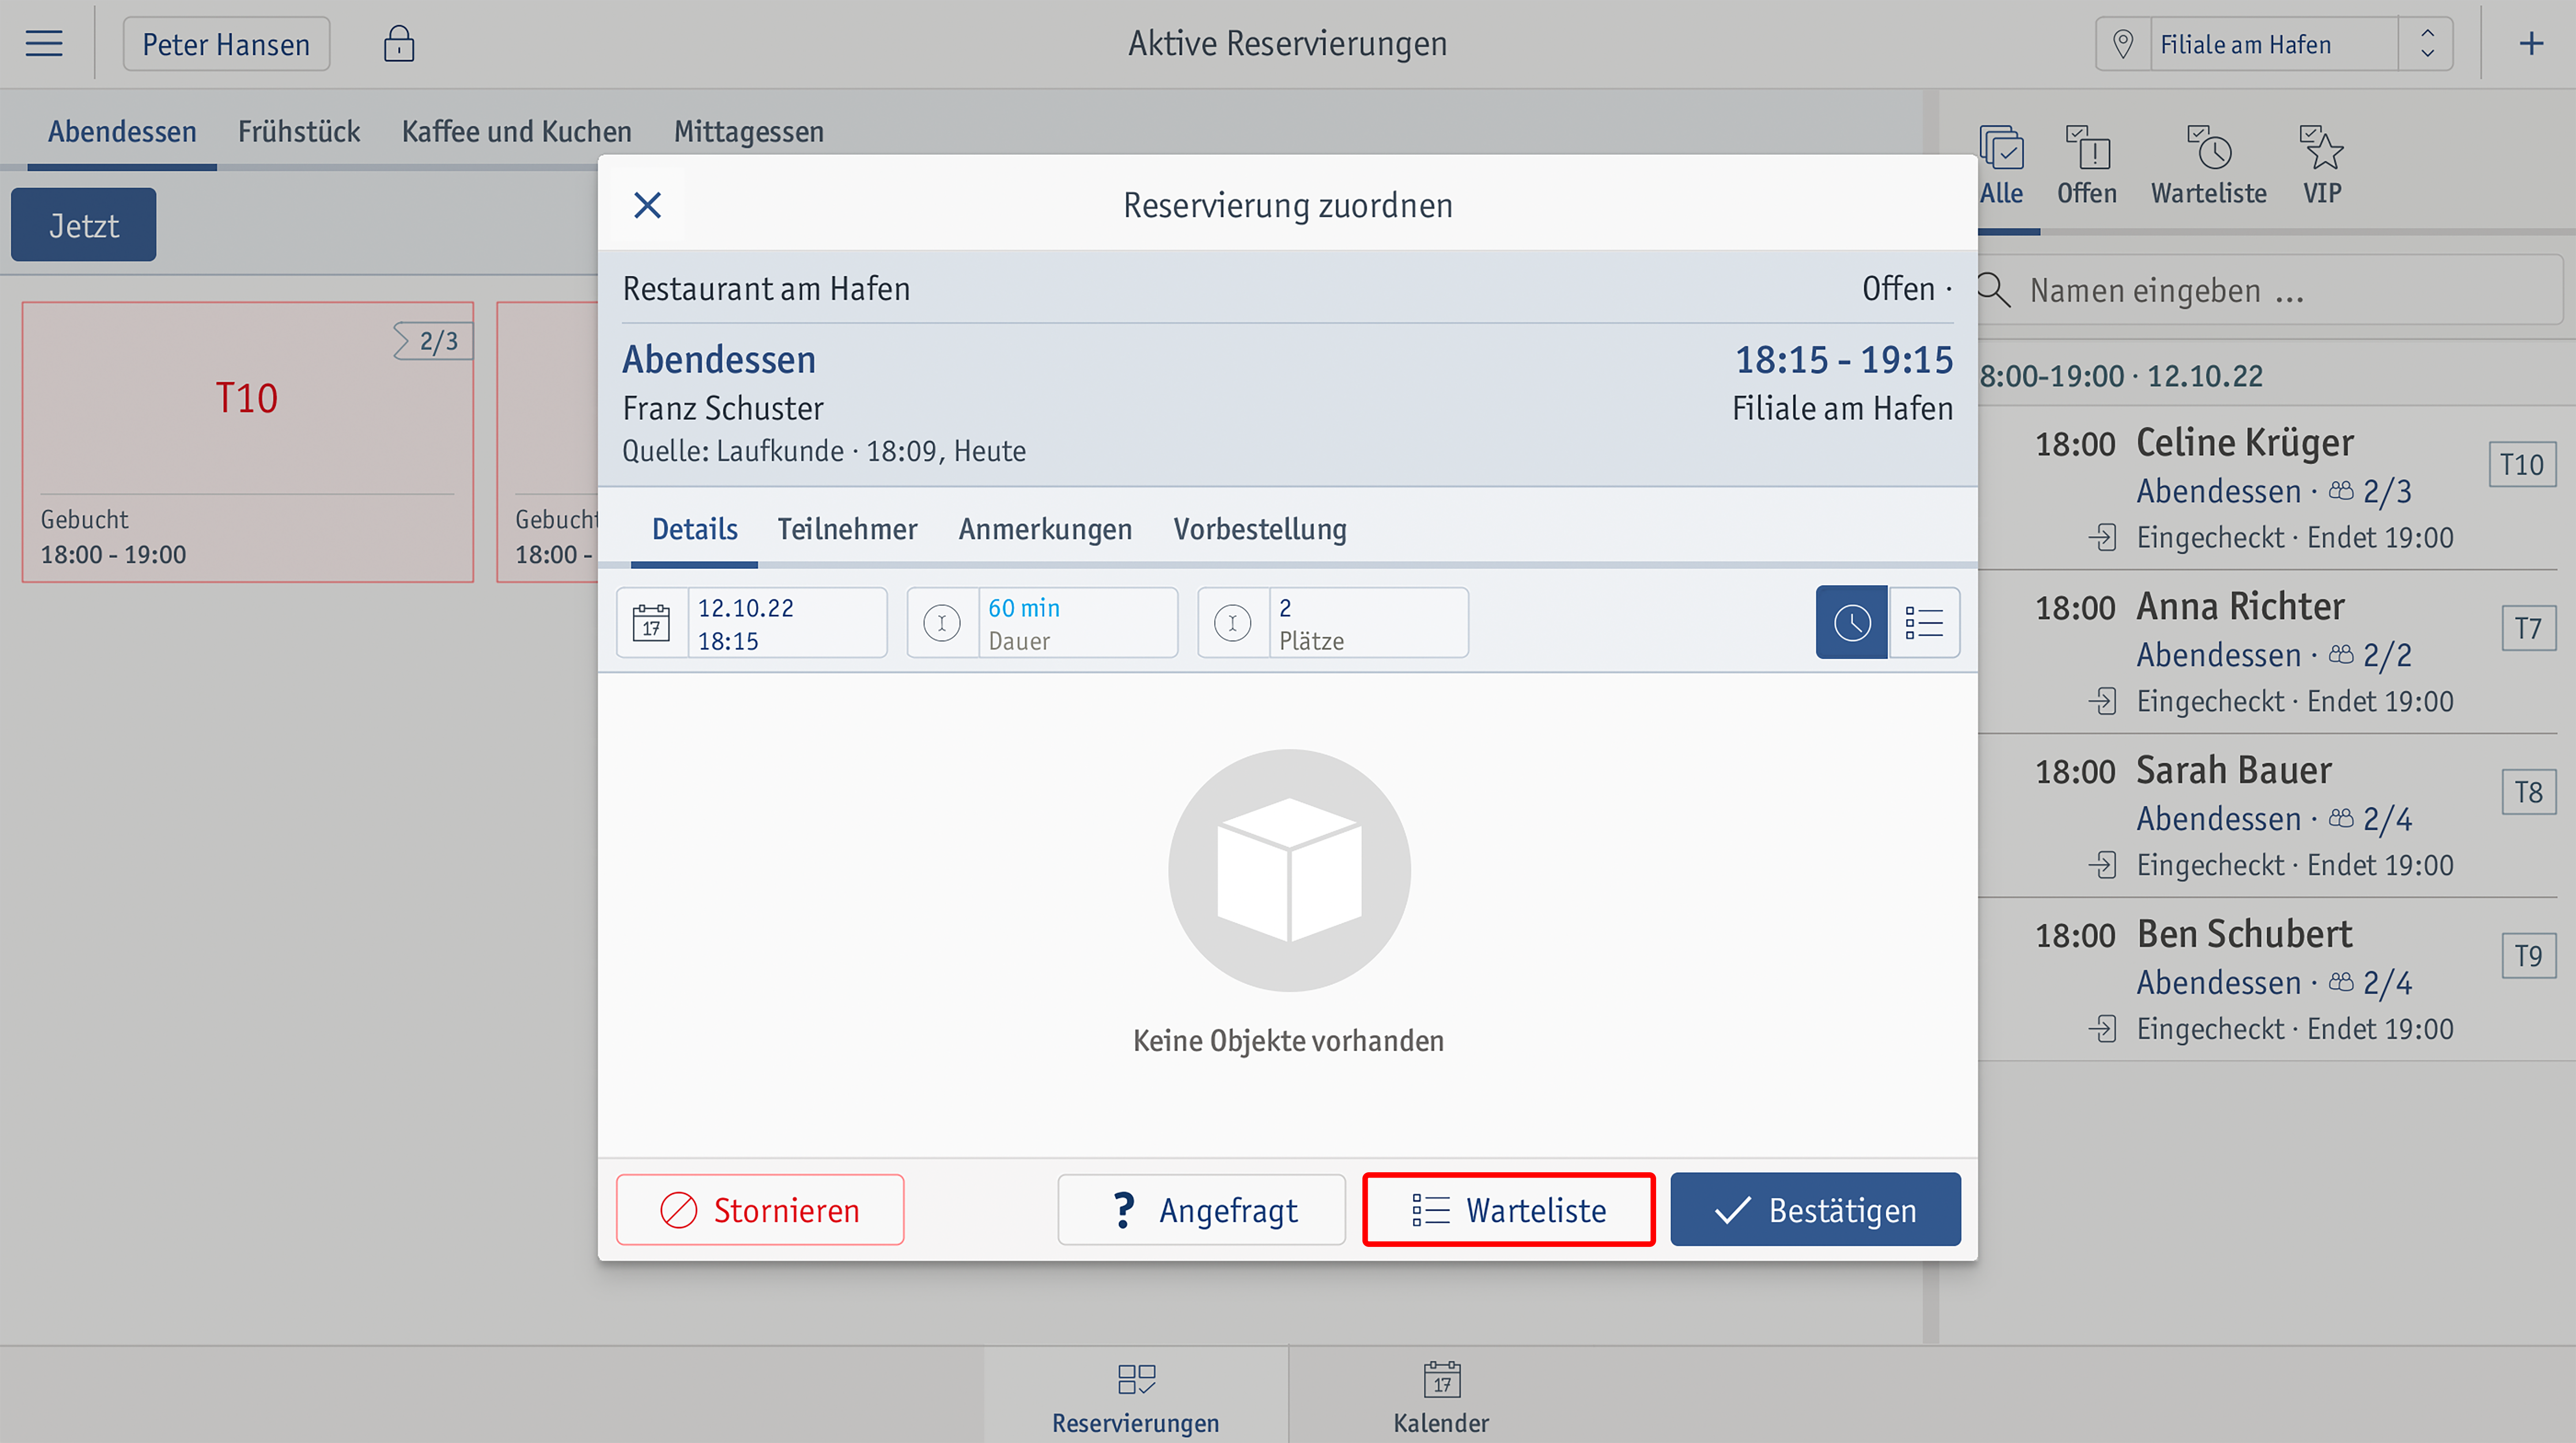Screen dimensions: 2576x1443
Task: Click the Warteliste button in dialog
Action: pyautogui.click(x=1509, y=1210)
